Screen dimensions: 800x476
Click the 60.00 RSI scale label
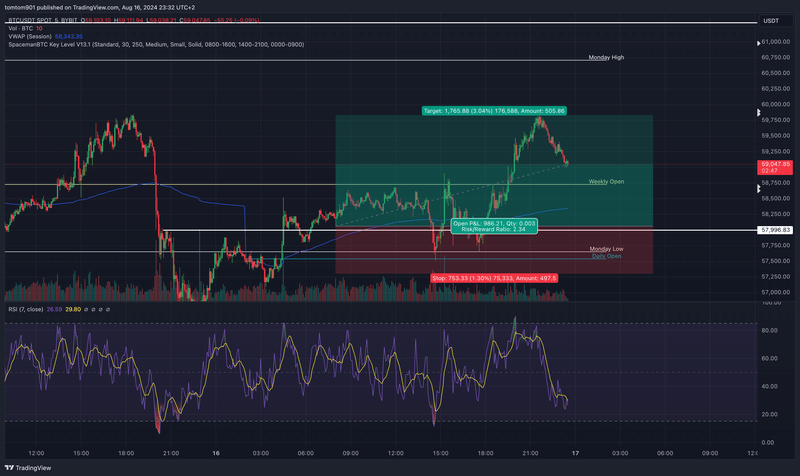coord(769,359)
